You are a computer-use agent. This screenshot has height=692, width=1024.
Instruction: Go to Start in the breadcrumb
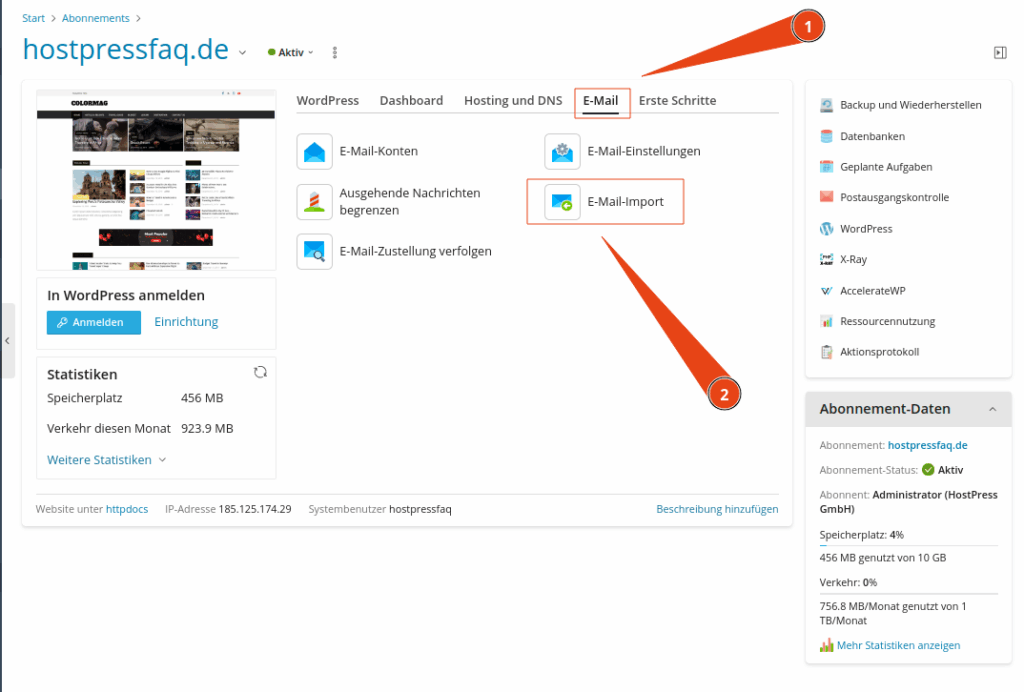click(x=33, y=18)
